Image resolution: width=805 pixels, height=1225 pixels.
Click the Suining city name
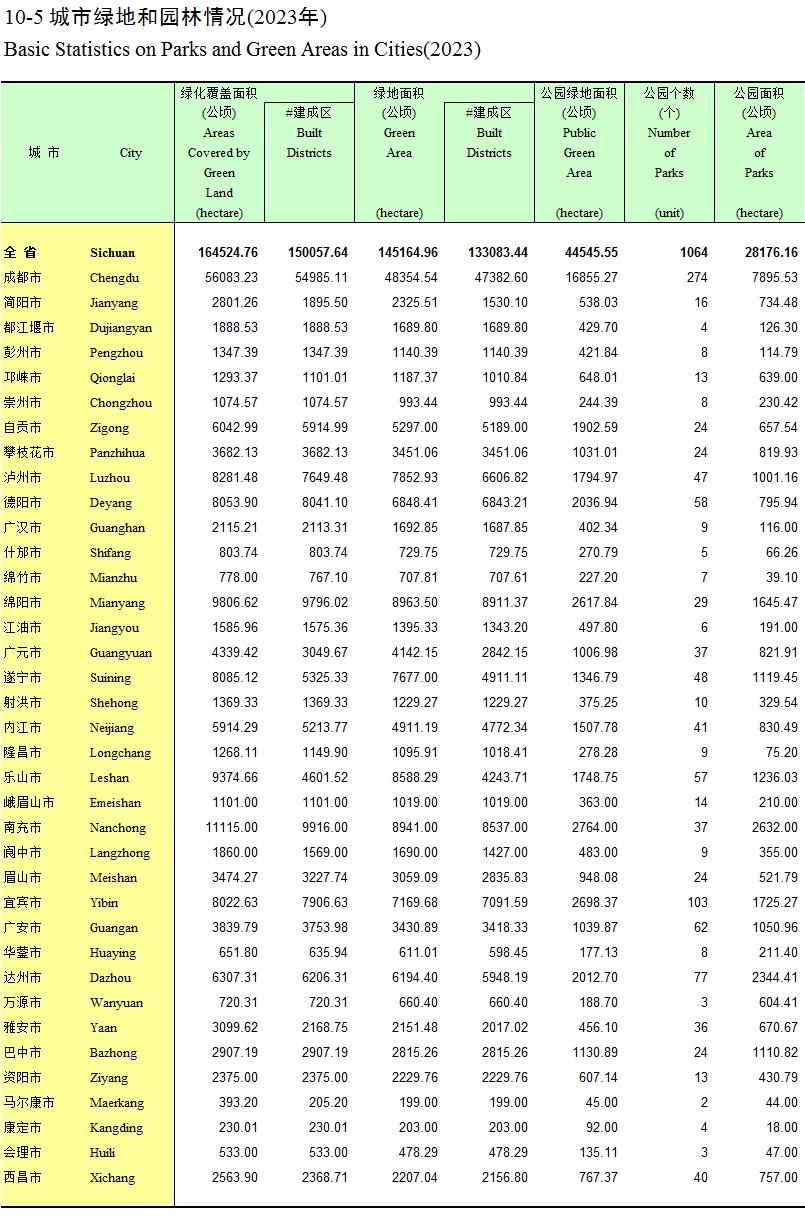[112, 678]
